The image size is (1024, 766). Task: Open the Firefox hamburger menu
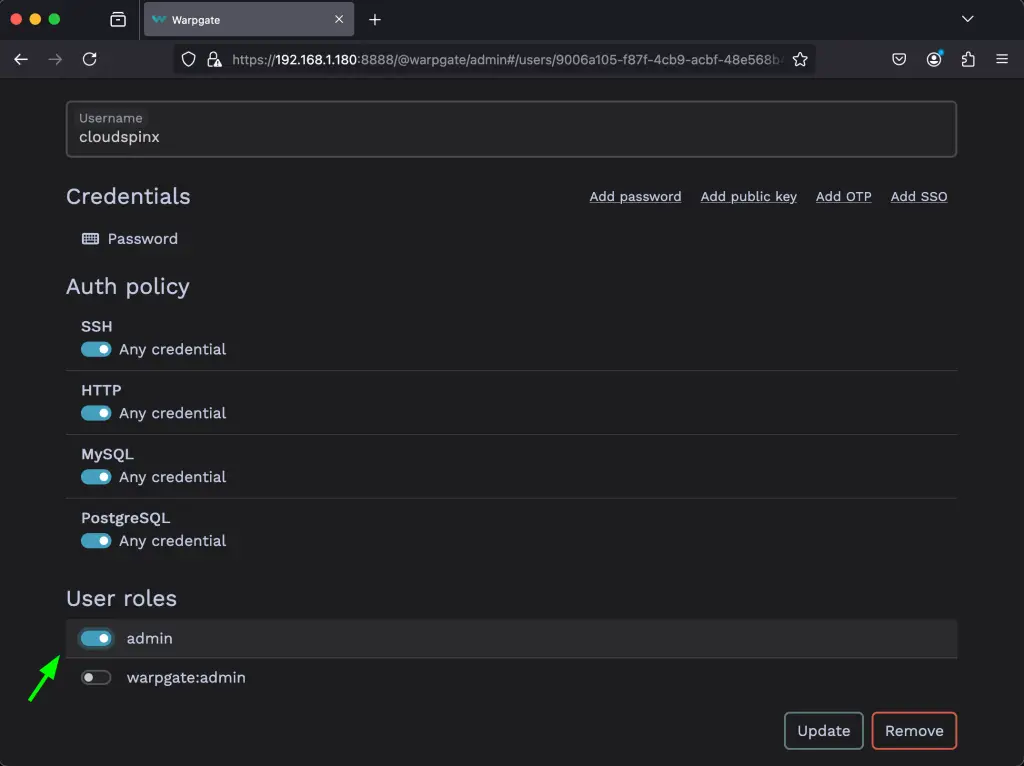1001,59
